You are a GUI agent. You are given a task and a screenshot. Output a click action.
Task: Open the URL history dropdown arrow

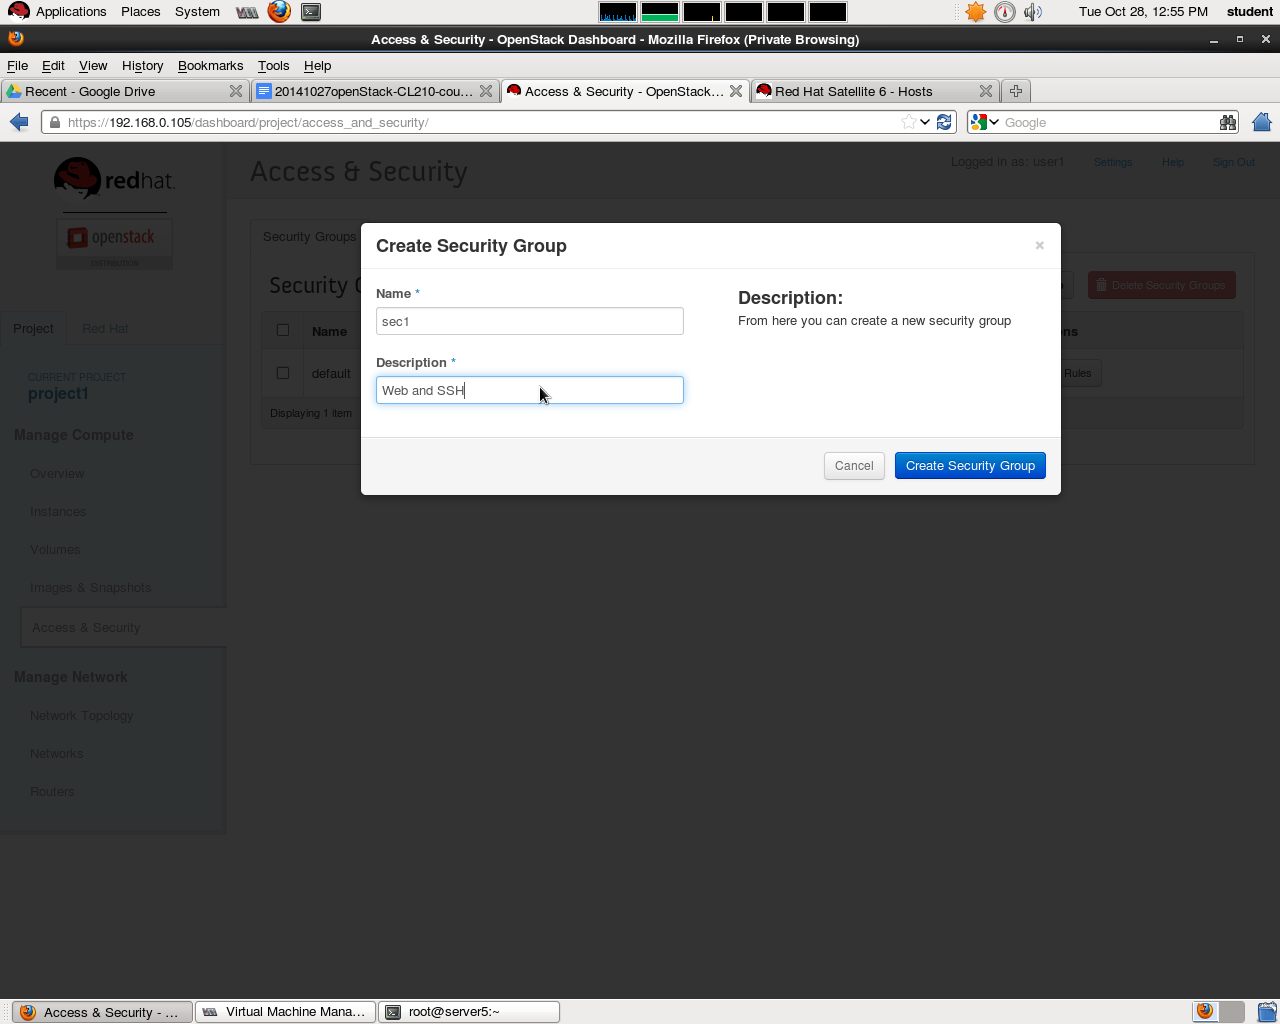click(x=925, y=122)
